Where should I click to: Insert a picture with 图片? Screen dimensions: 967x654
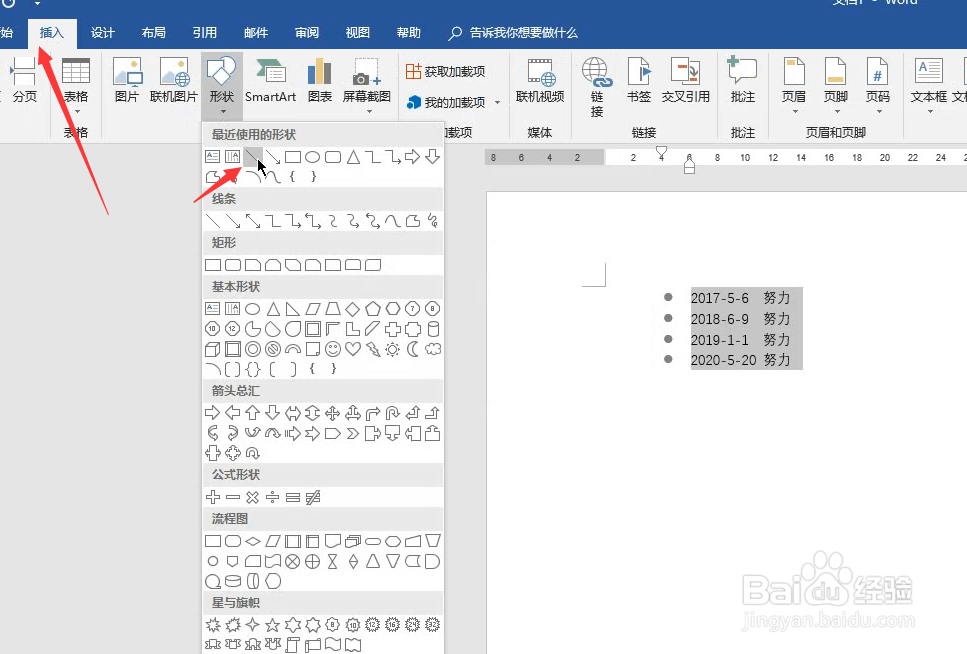pyautogui.click(x=127, y=80)
